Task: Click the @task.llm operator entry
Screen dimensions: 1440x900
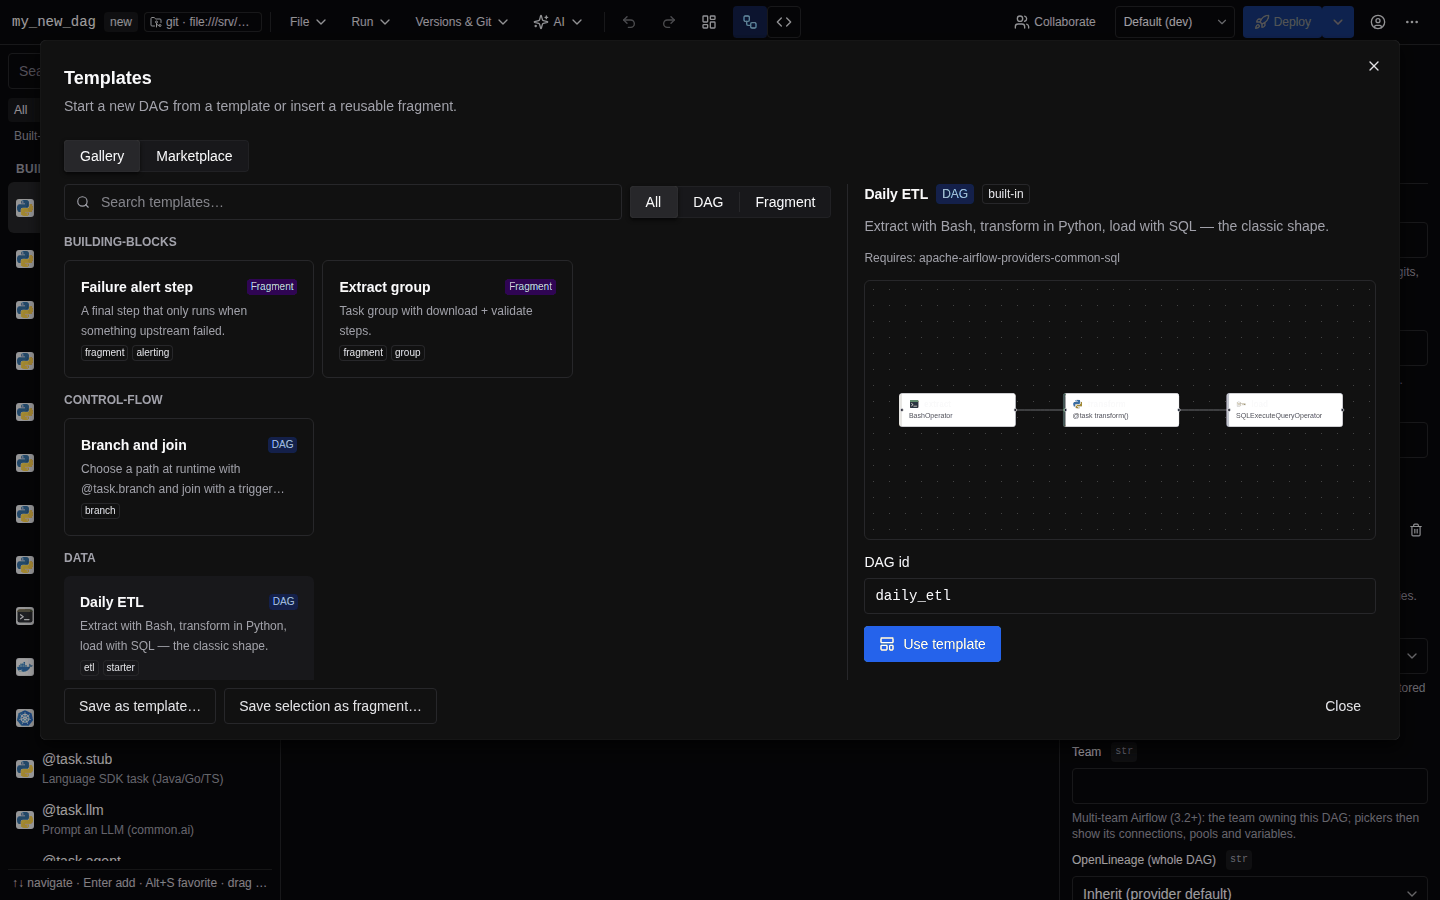Action: click(x=140, y=819)
